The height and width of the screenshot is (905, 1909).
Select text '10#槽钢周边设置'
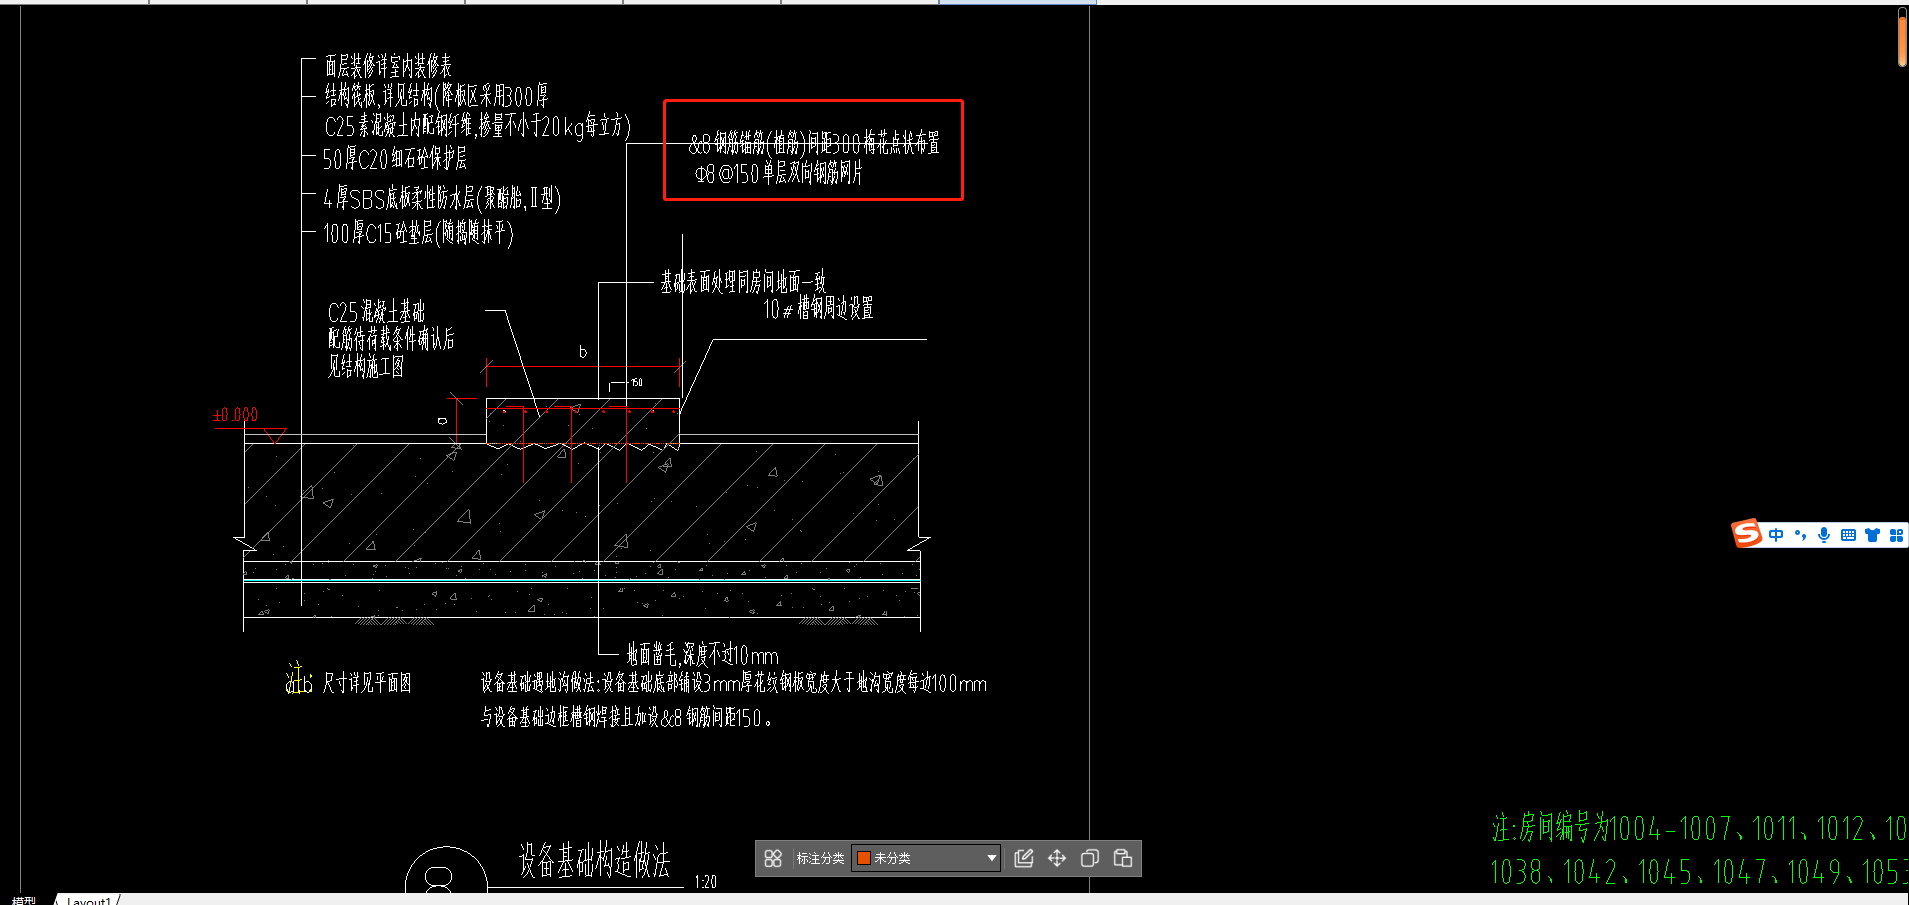click(x=818, y=309)
